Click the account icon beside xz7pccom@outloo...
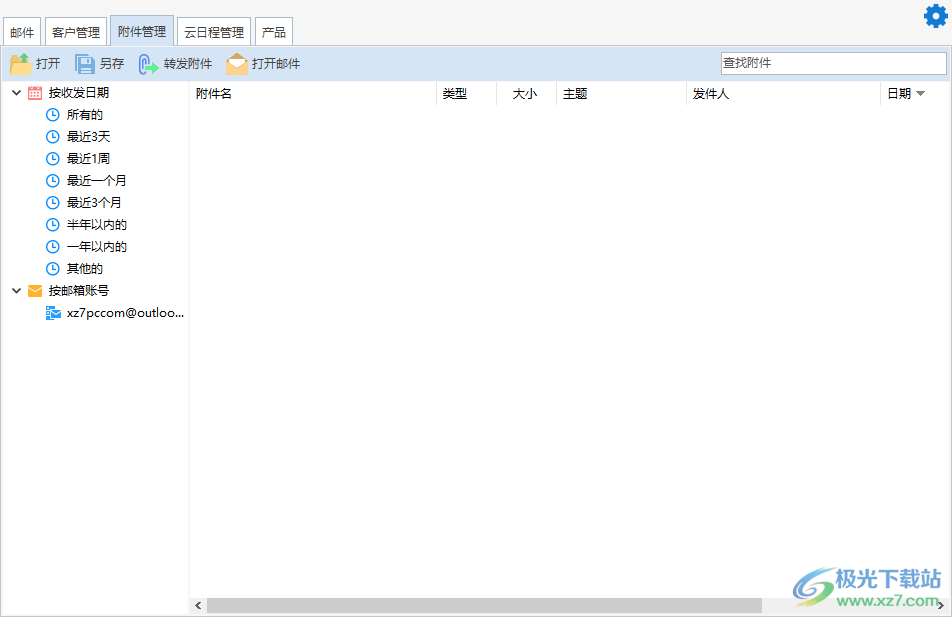Image resolution: width=952 pixels, height=617 pixels. [x=53, y=312]
